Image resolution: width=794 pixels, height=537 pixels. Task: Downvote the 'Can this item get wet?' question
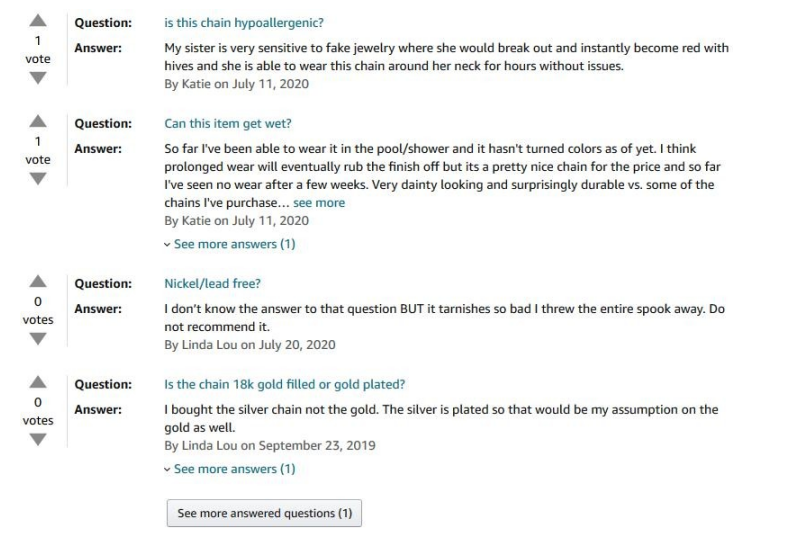(38, 179)
